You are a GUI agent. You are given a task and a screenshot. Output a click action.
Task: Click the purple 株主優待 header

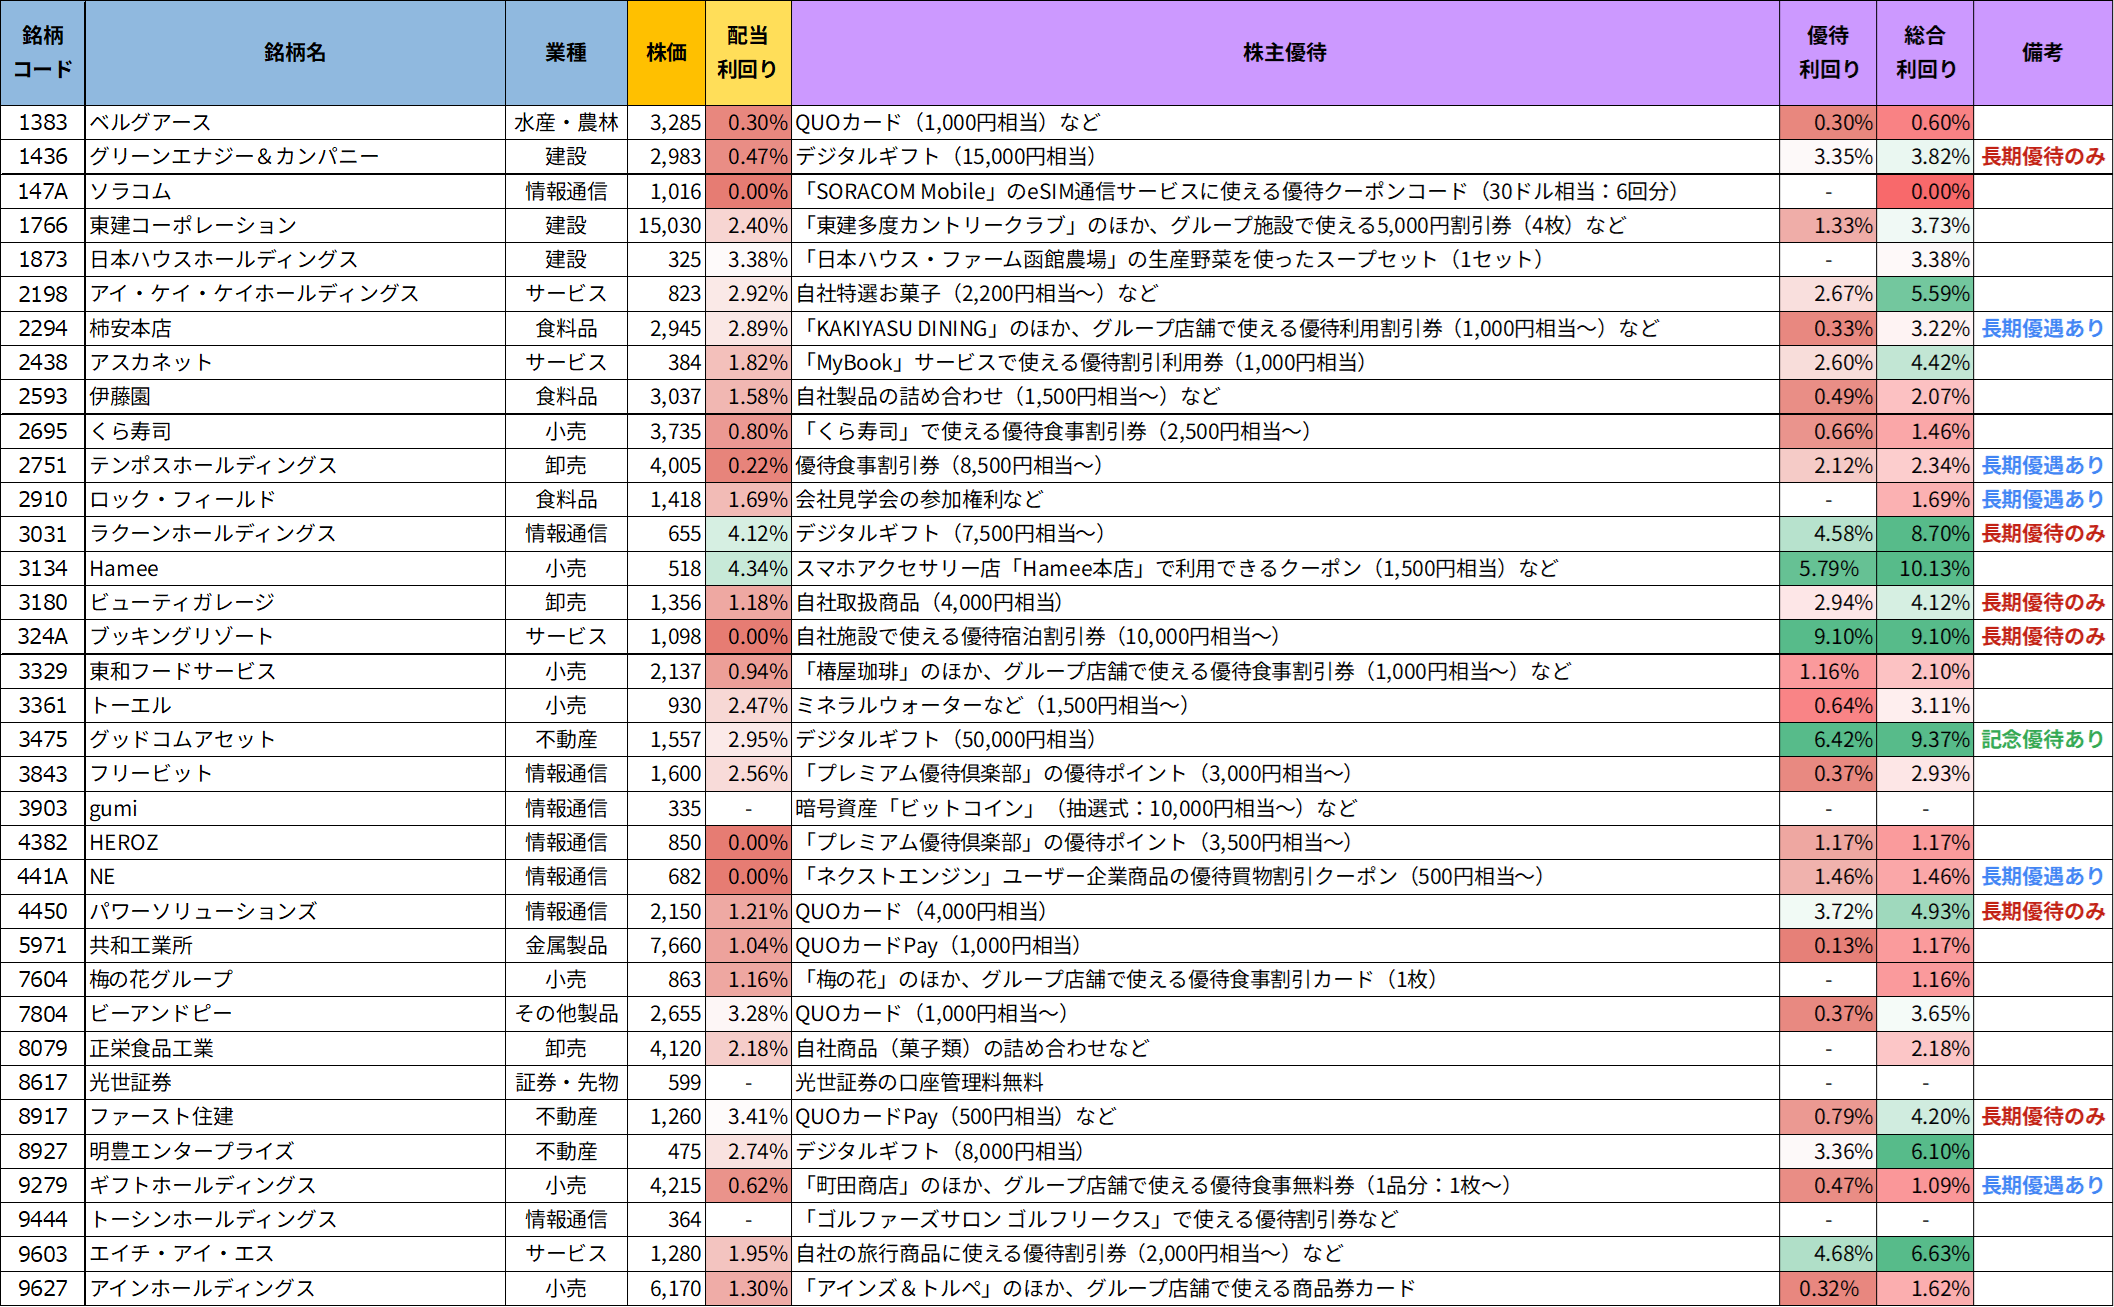pos(1284,52)
